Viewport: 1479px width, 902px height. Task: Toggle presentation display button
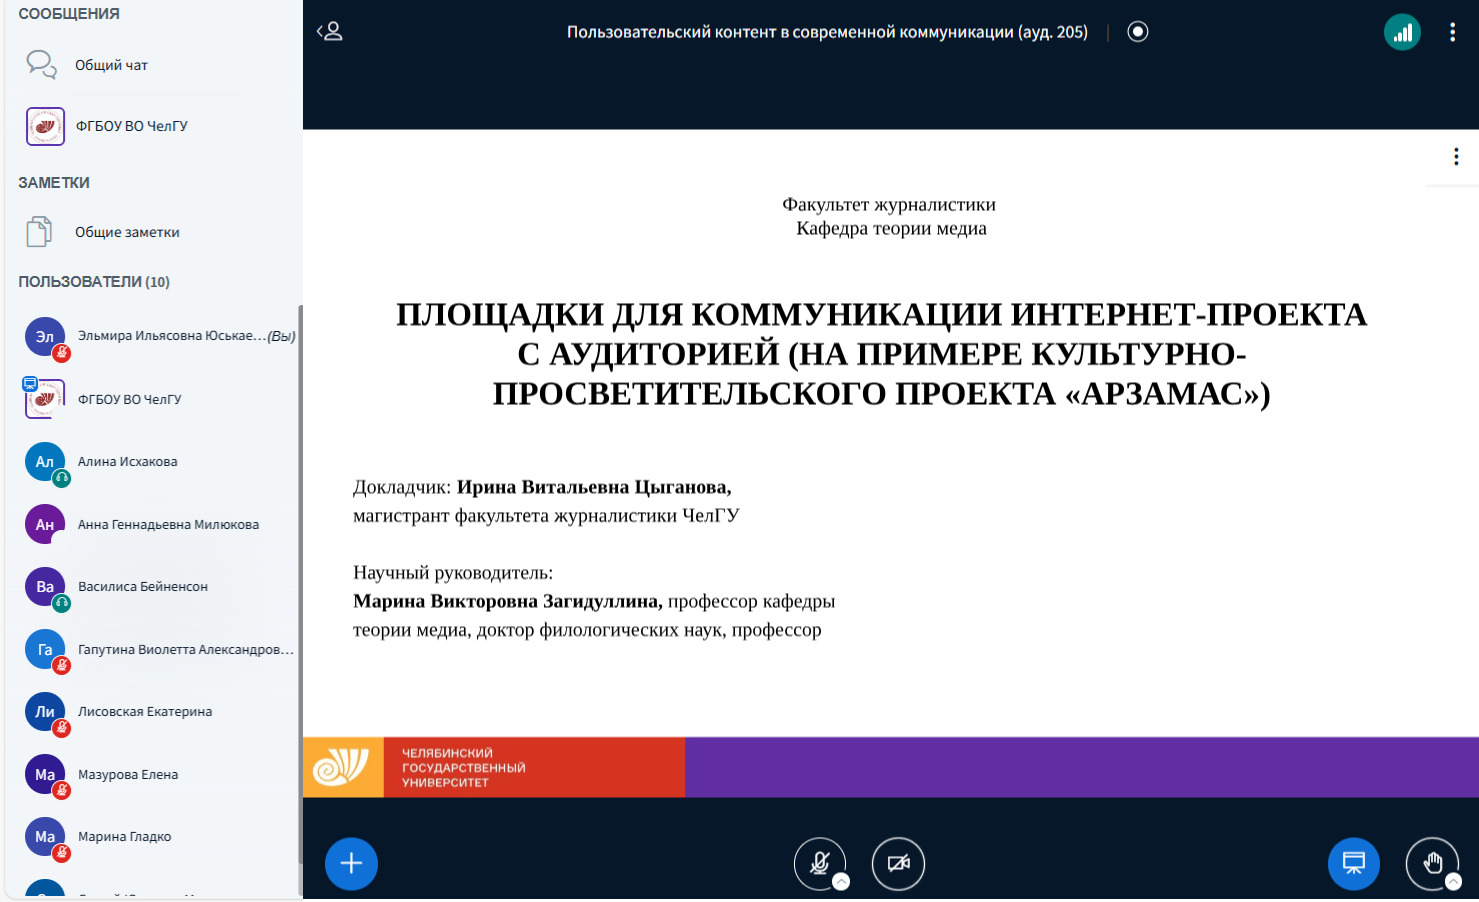[x=1353, y=863]
